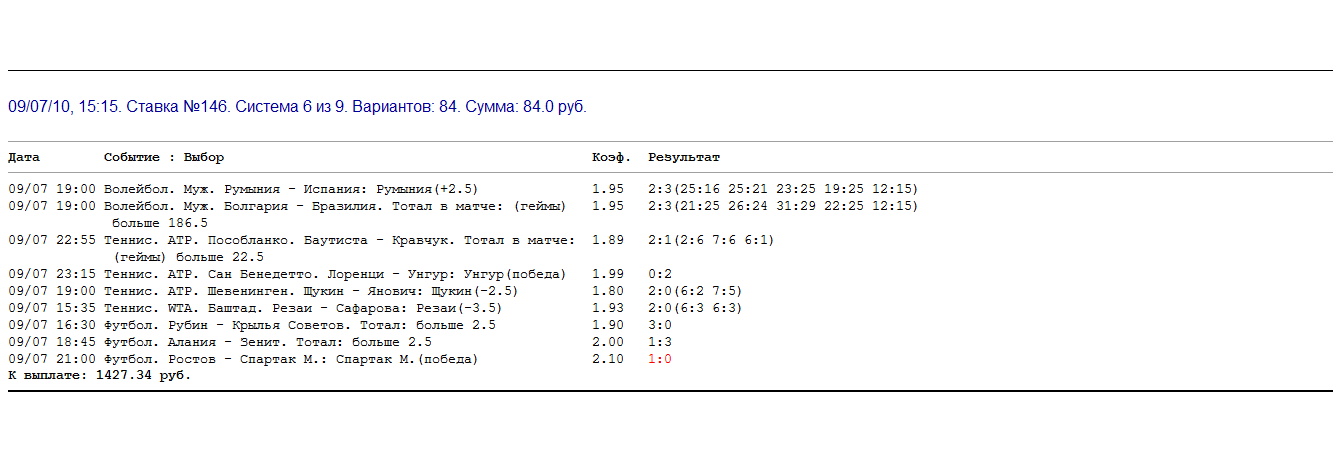Click the 1:3 result for Алания – Зенит

tap(660, 342)
